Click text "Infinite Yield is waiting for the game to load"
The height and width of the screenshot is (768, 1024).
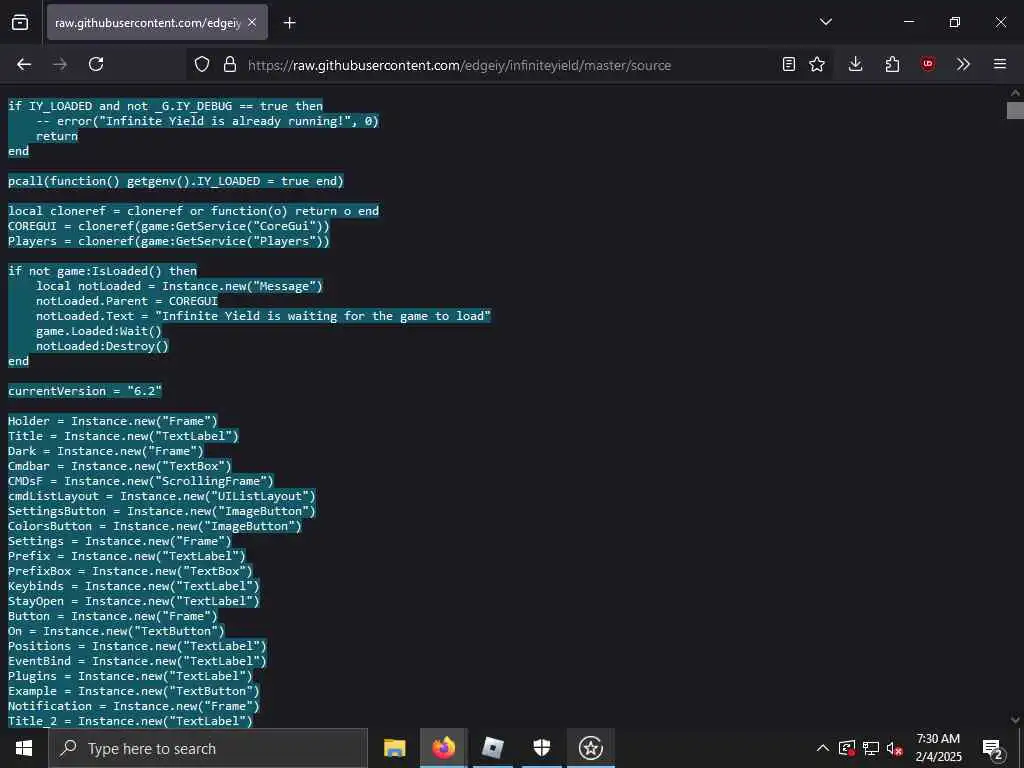point(323,316)
